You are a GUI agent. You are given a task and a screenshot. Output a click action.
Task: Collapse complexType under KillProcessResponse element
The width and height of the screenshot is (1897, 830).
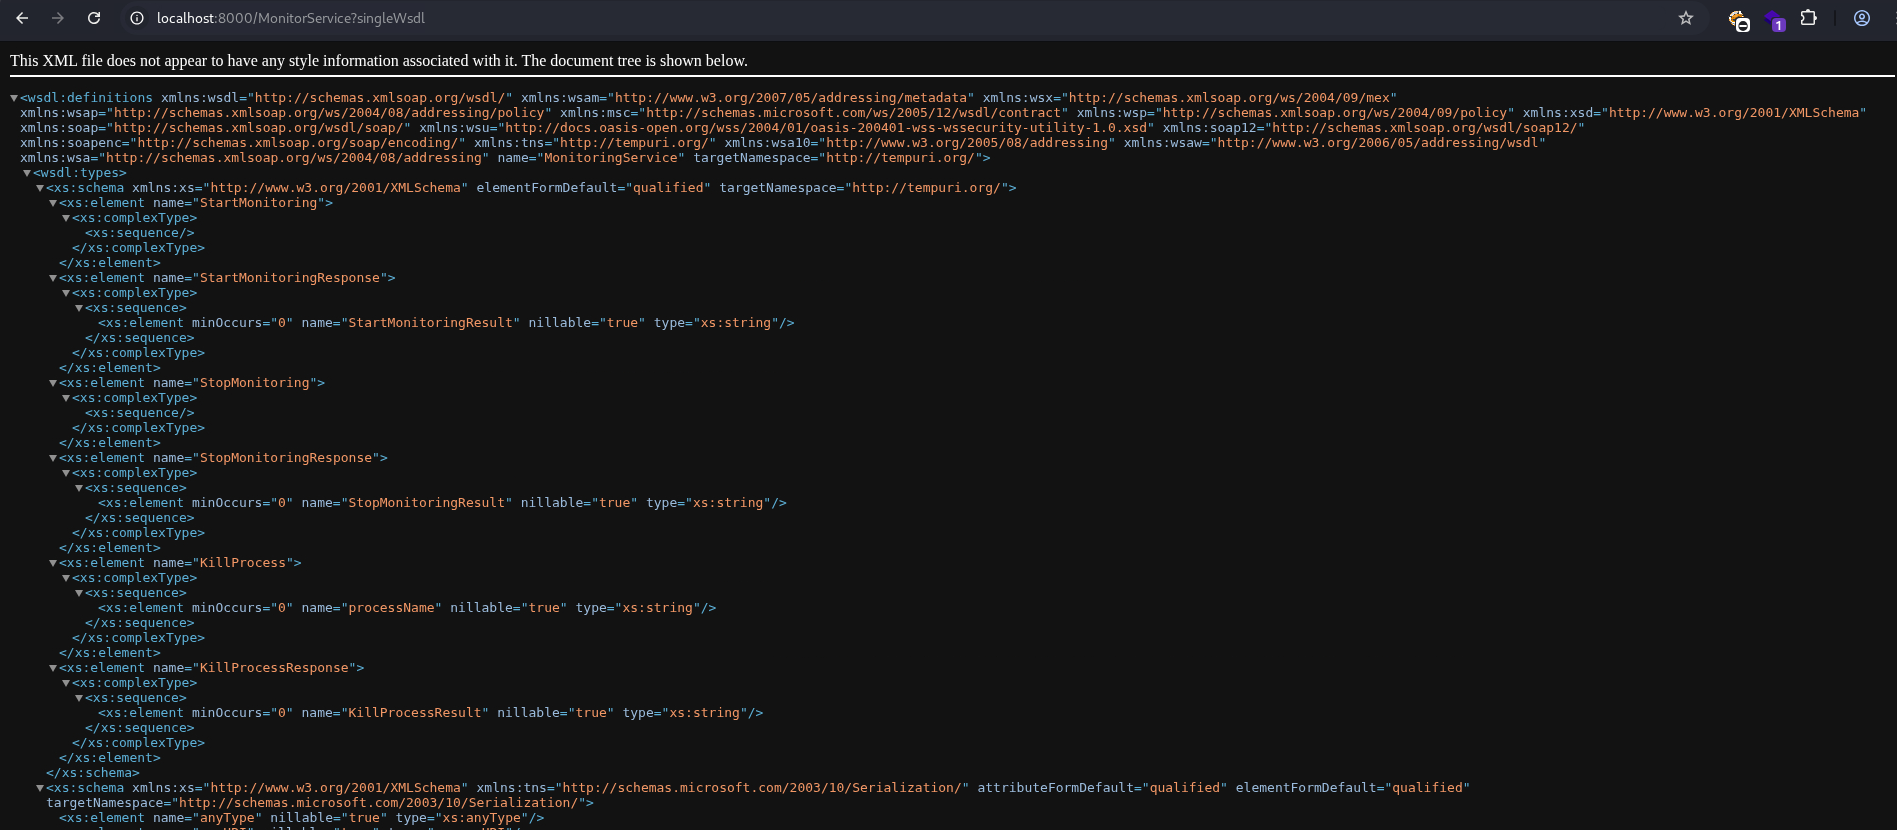pos(66,683)
